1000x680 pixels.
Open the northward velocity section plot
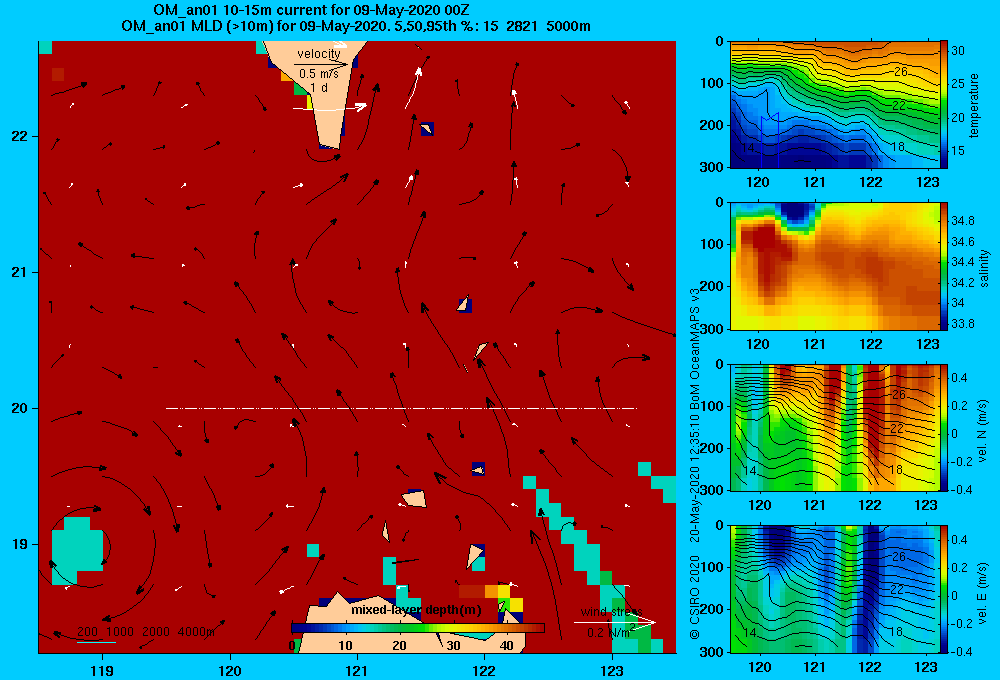pos(834,427)
